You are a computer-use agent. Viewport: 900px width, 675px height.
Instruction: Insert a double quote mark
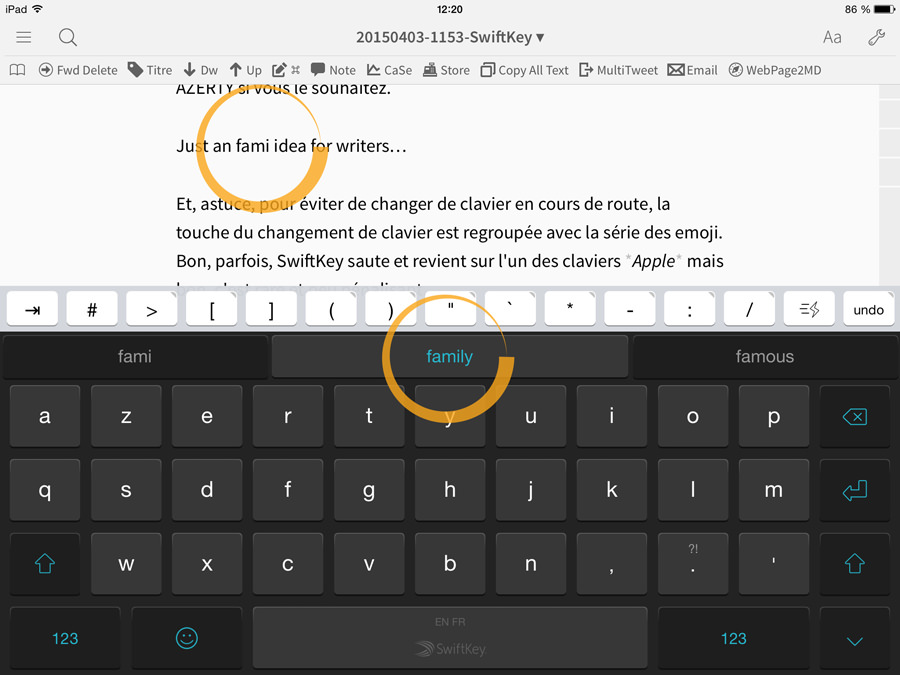point(451,309)
